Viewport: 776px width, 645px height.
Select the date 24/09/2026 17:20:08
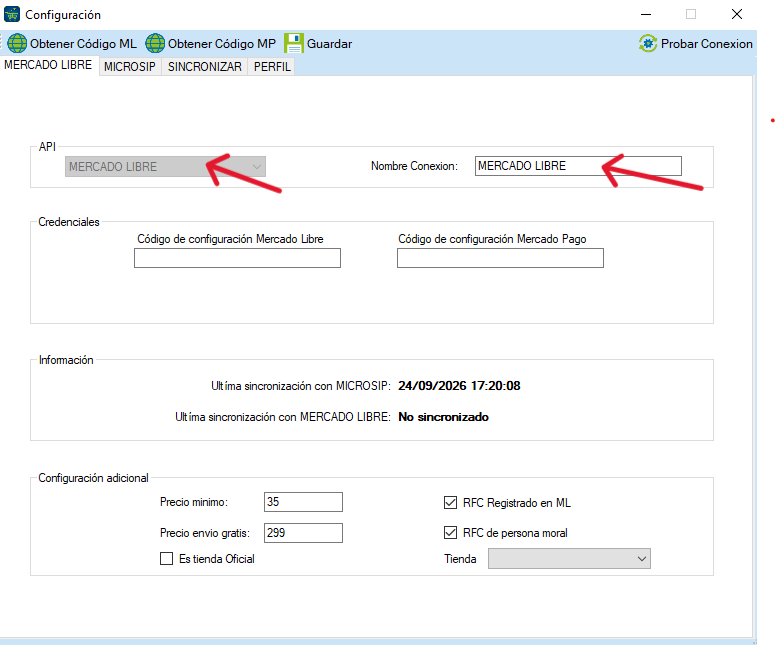pos(459,386)
